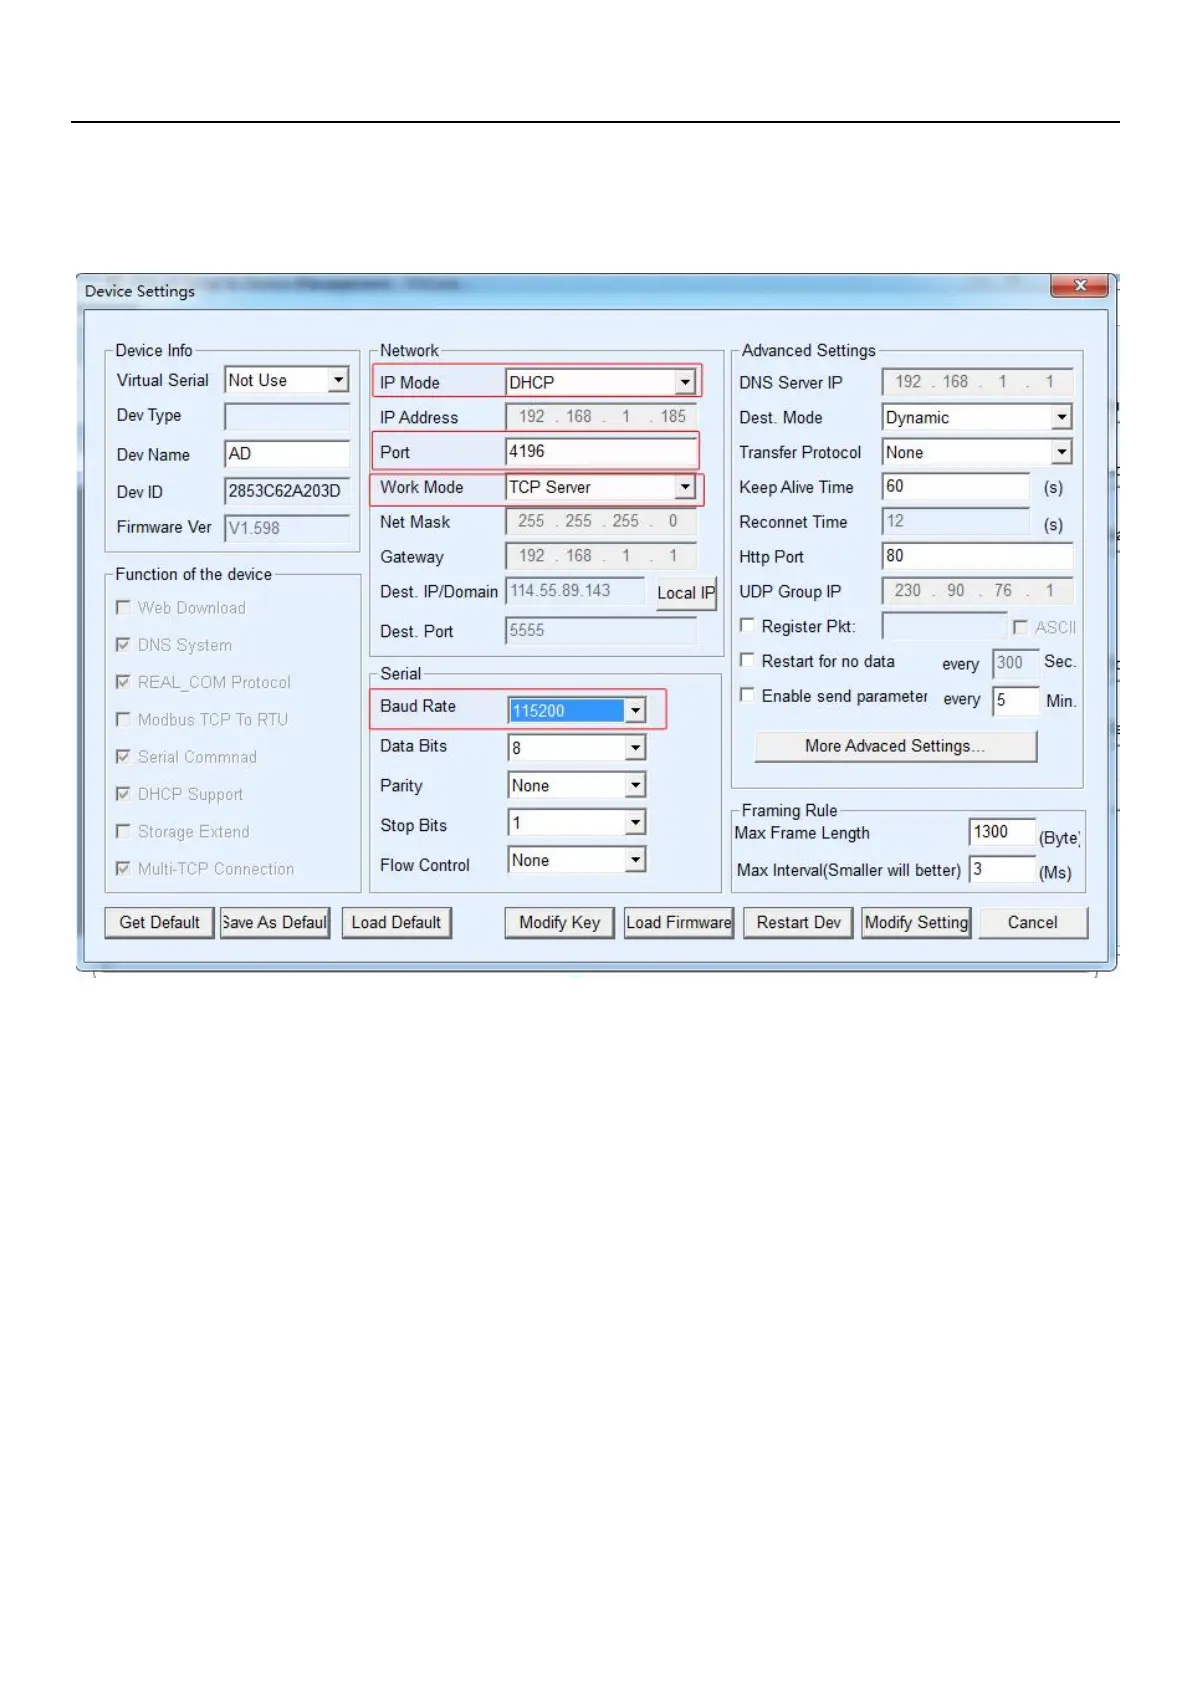Viewport: 1191px width, 1684px height.
Task: Click the Dev Type field
Action: 287,416
